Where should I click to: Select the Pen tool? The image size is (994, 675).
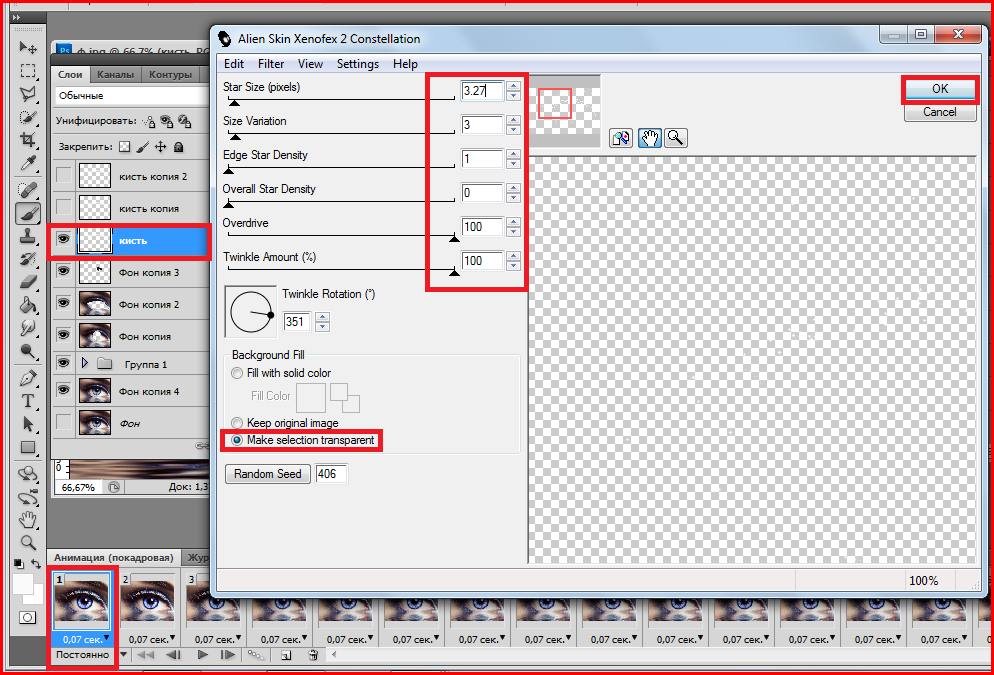[x=28, y=378]
